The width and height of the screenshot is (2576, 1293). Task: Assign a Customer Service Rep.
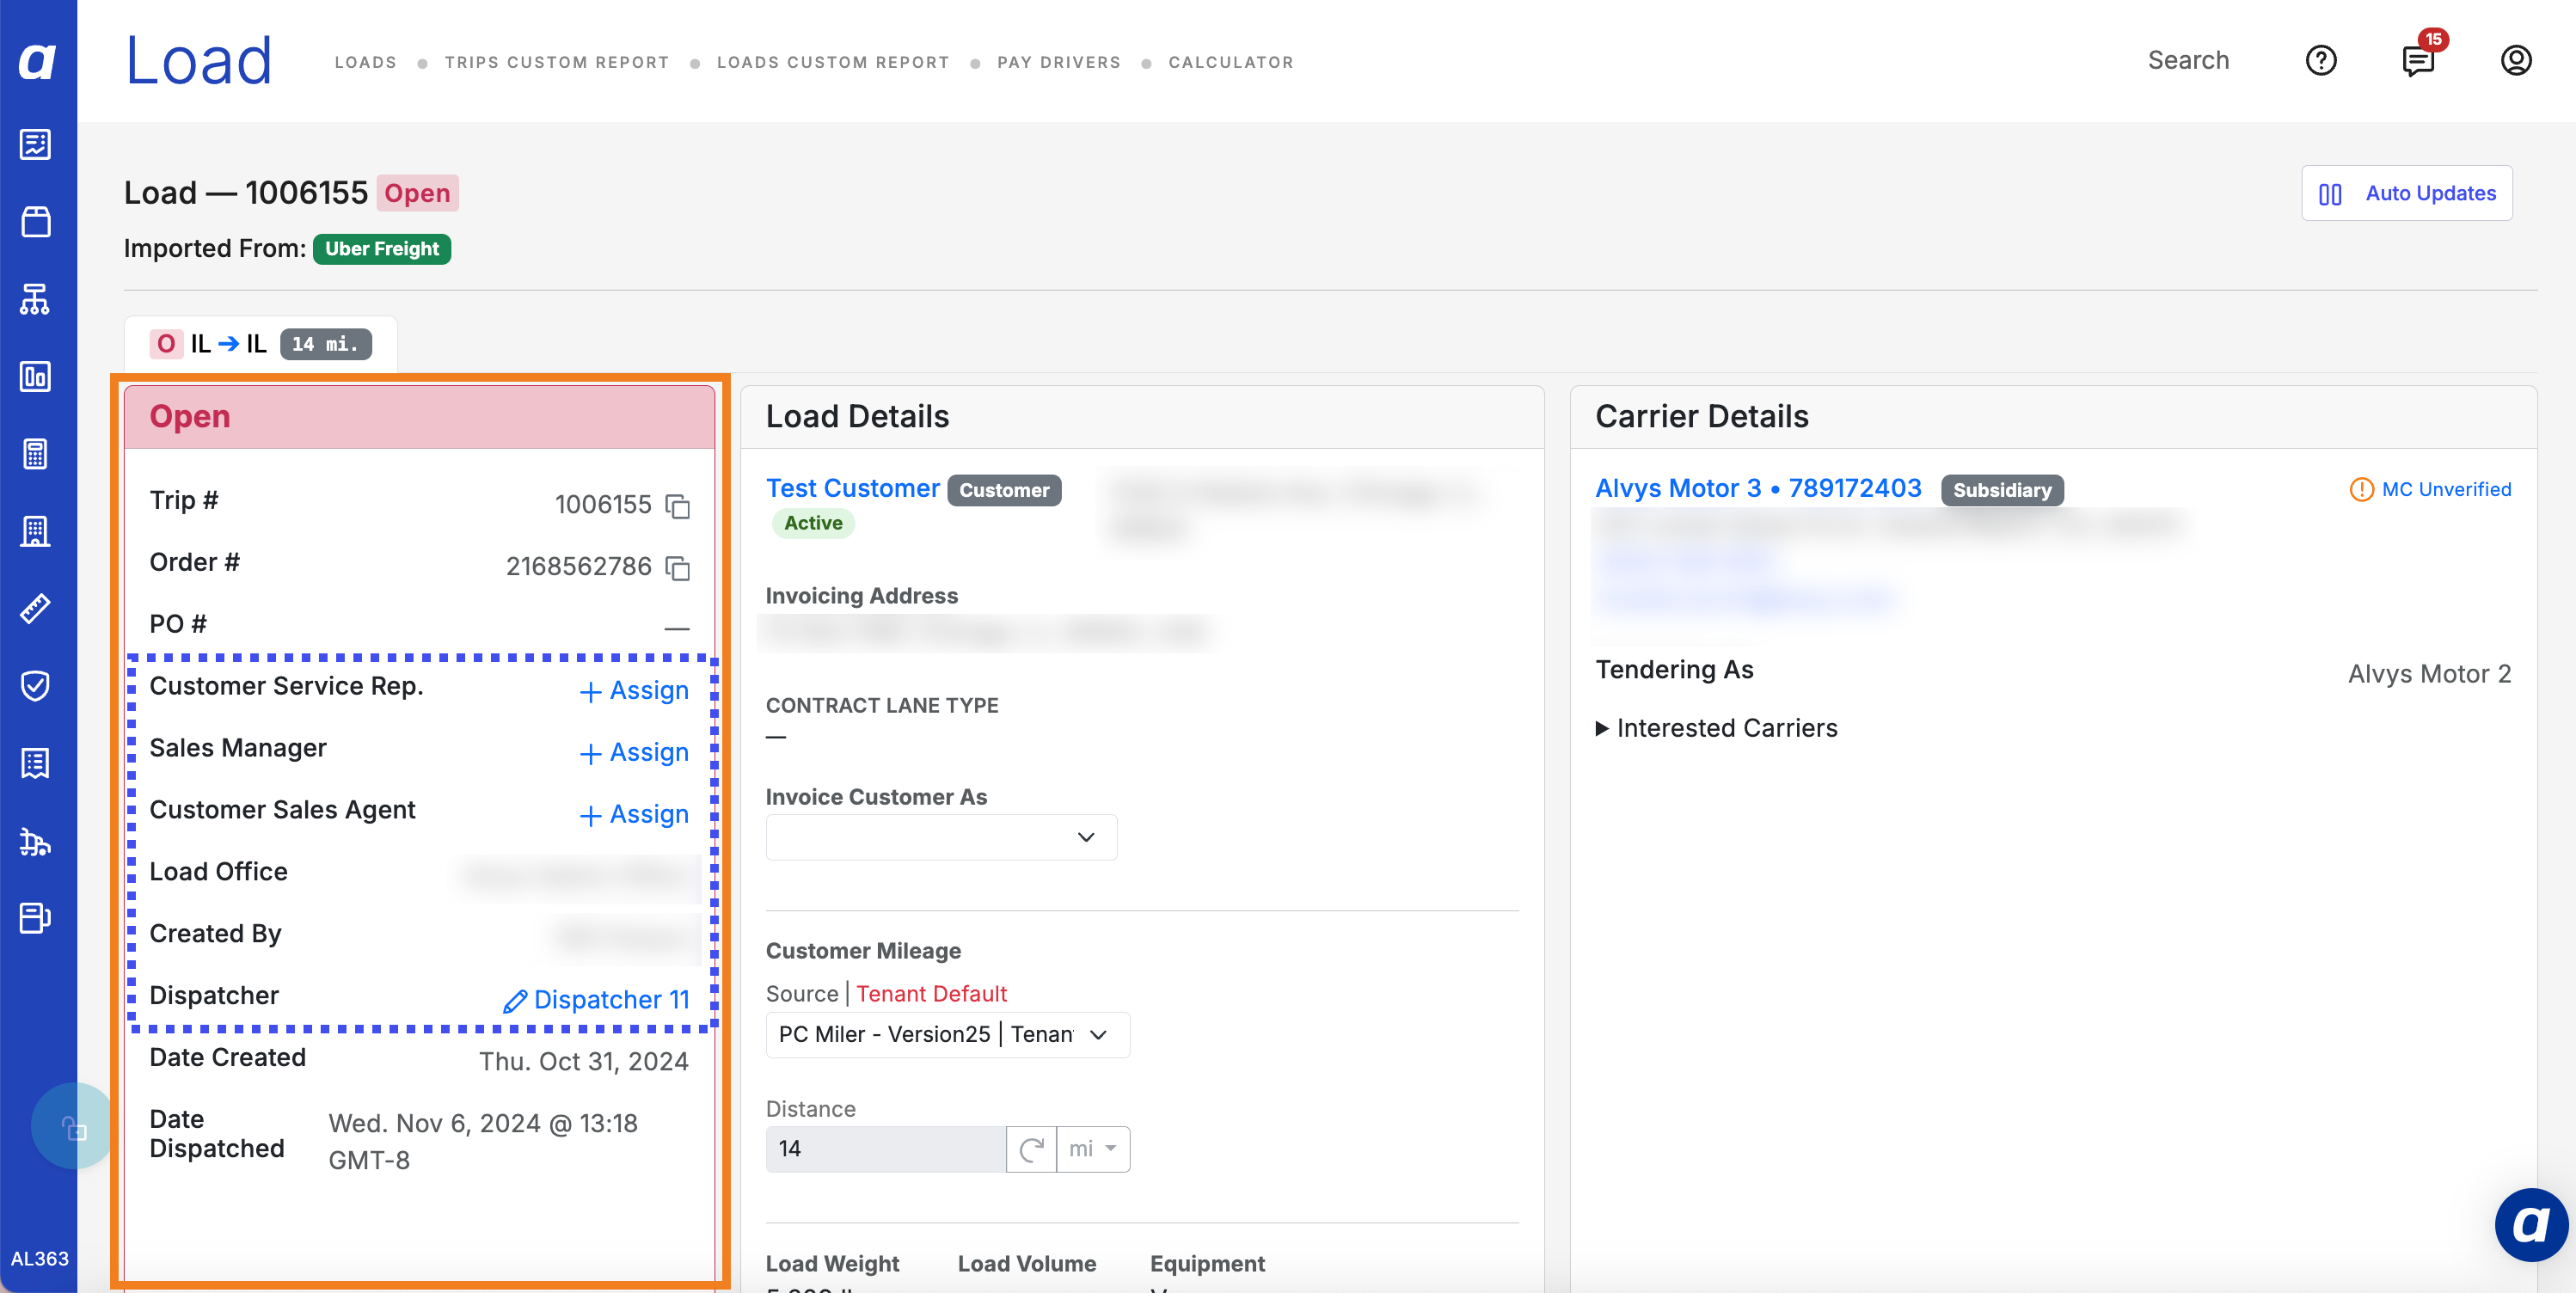pyautogui.click(x=634, y=690)
